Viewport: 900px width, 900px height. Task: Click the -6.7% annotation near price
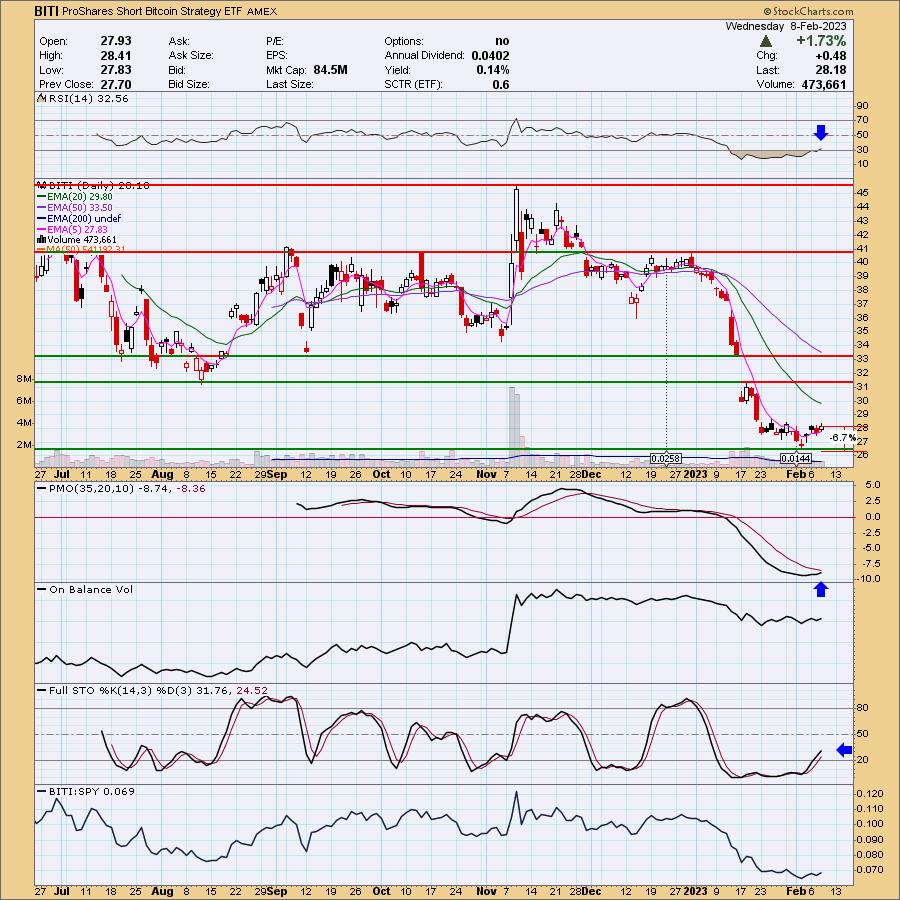[x=843, y=438]
